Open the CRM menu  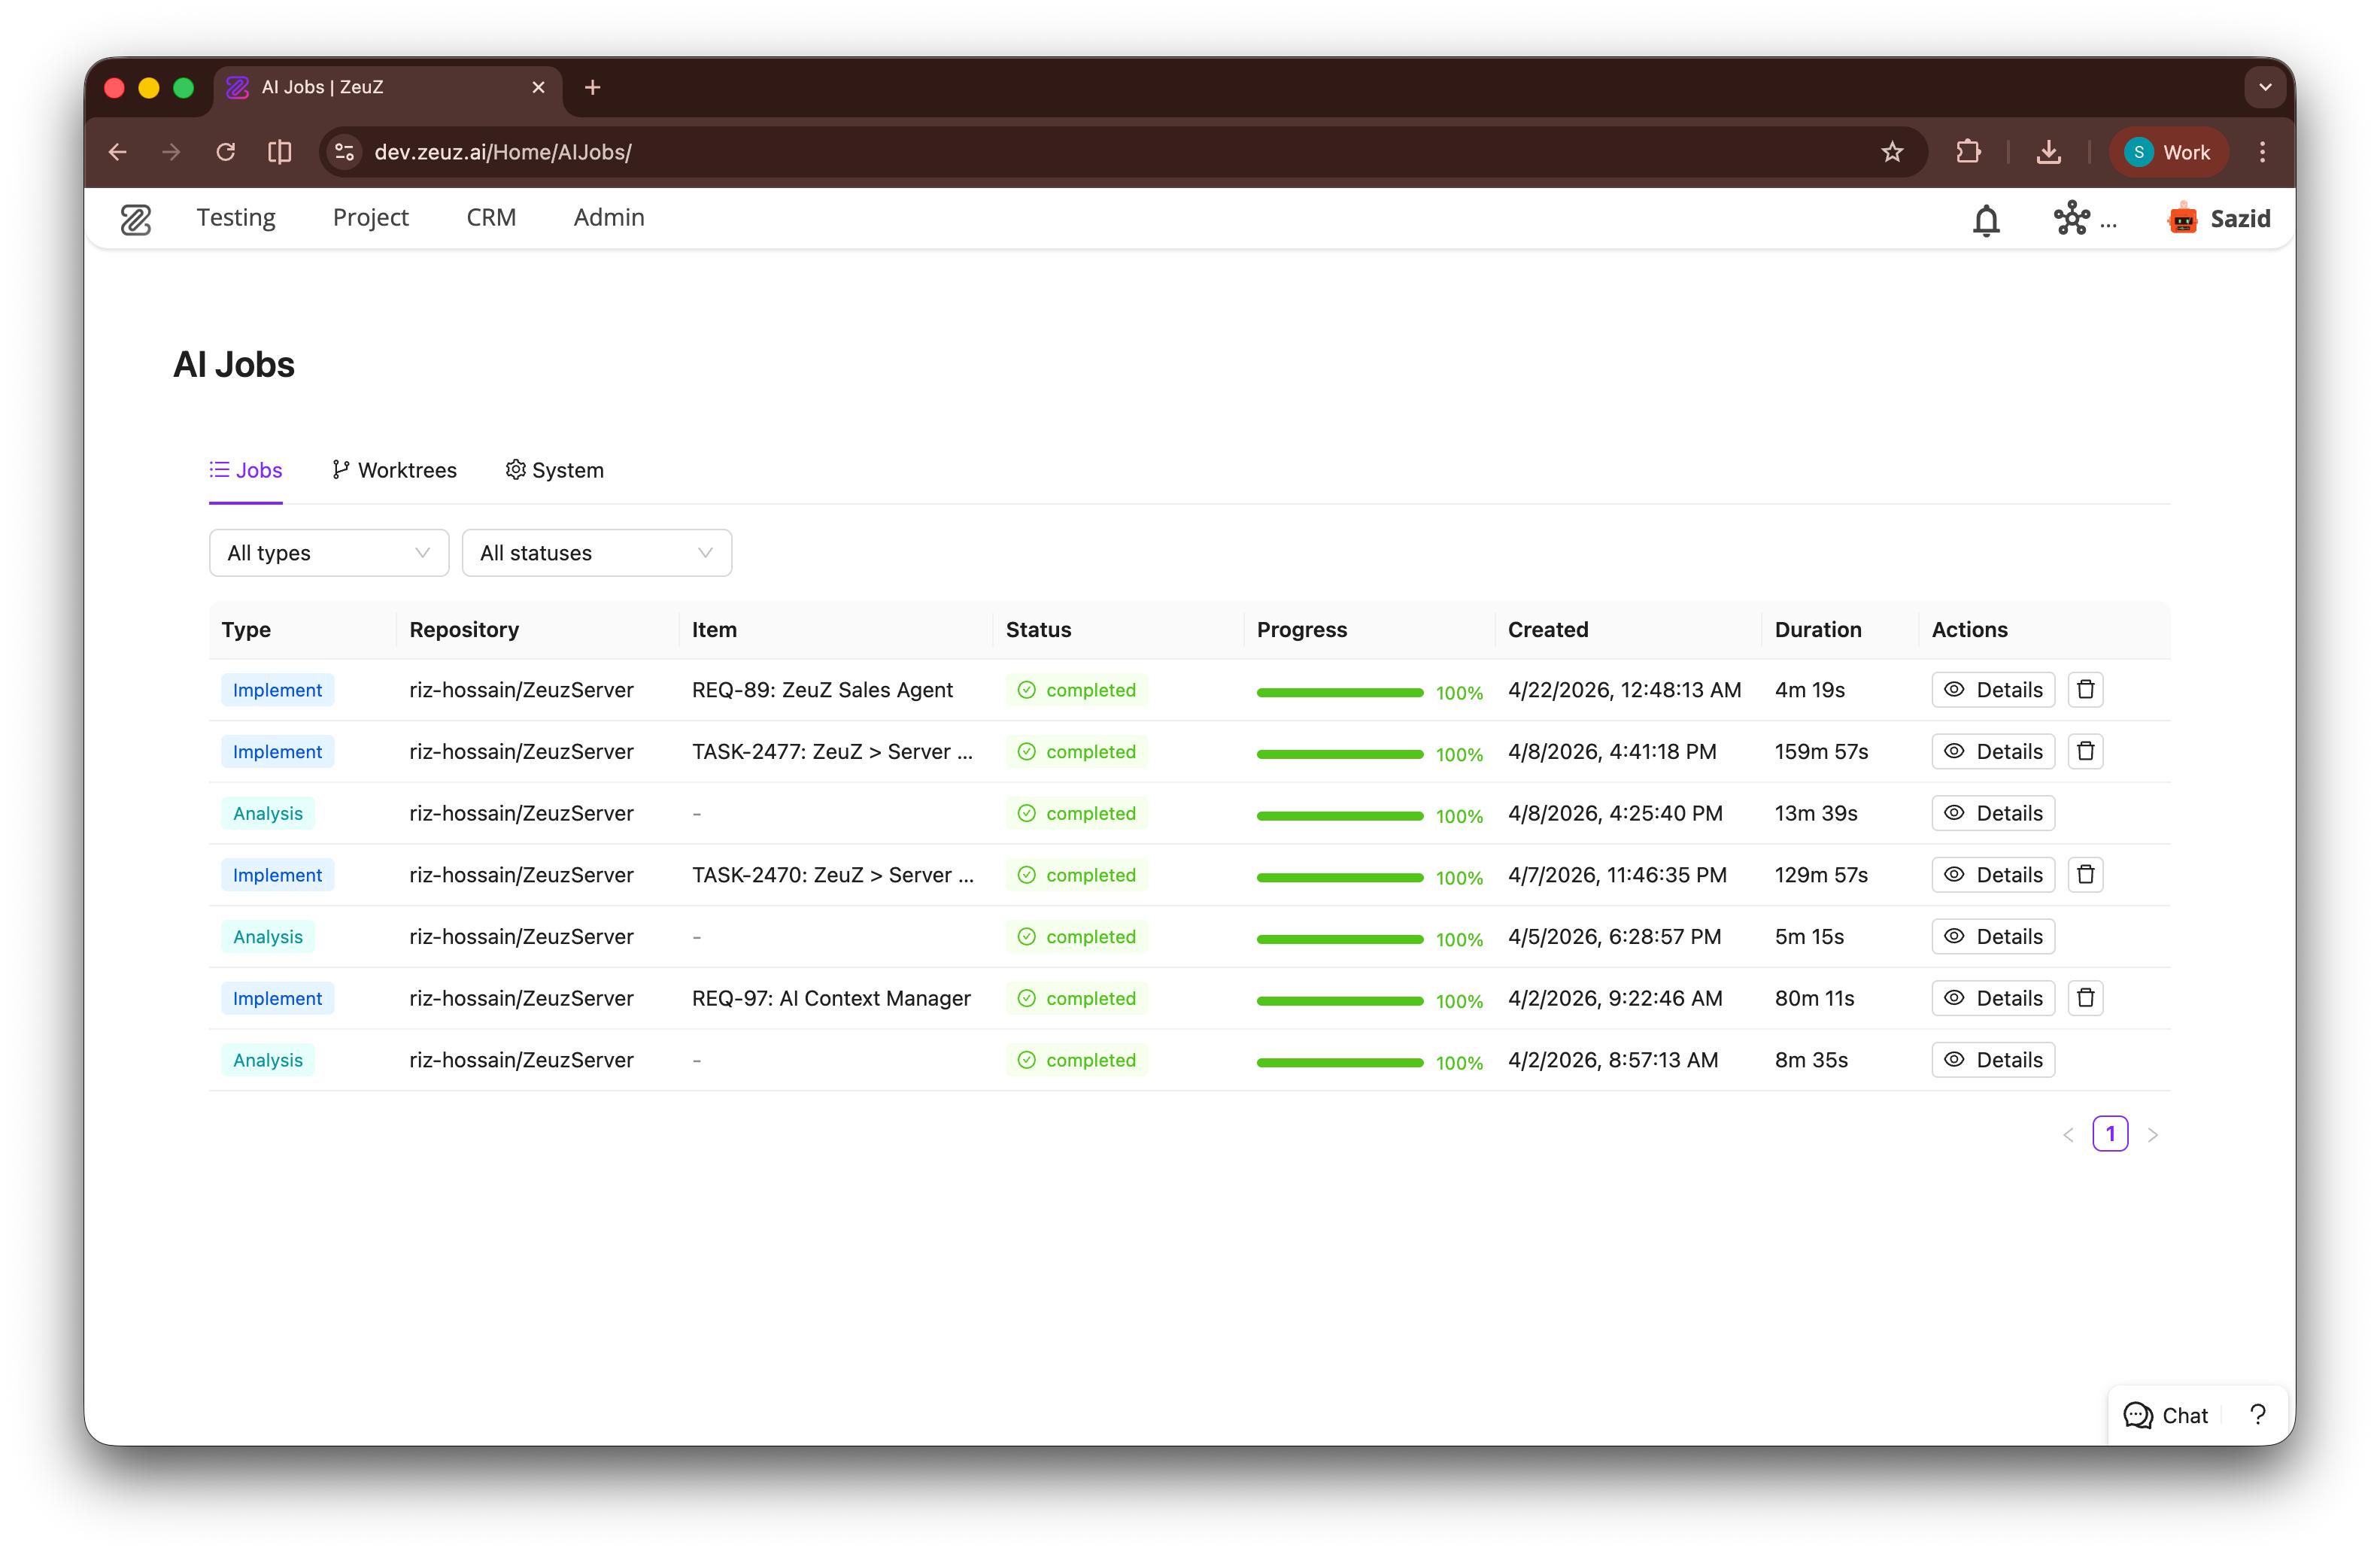tap(491, 218)
